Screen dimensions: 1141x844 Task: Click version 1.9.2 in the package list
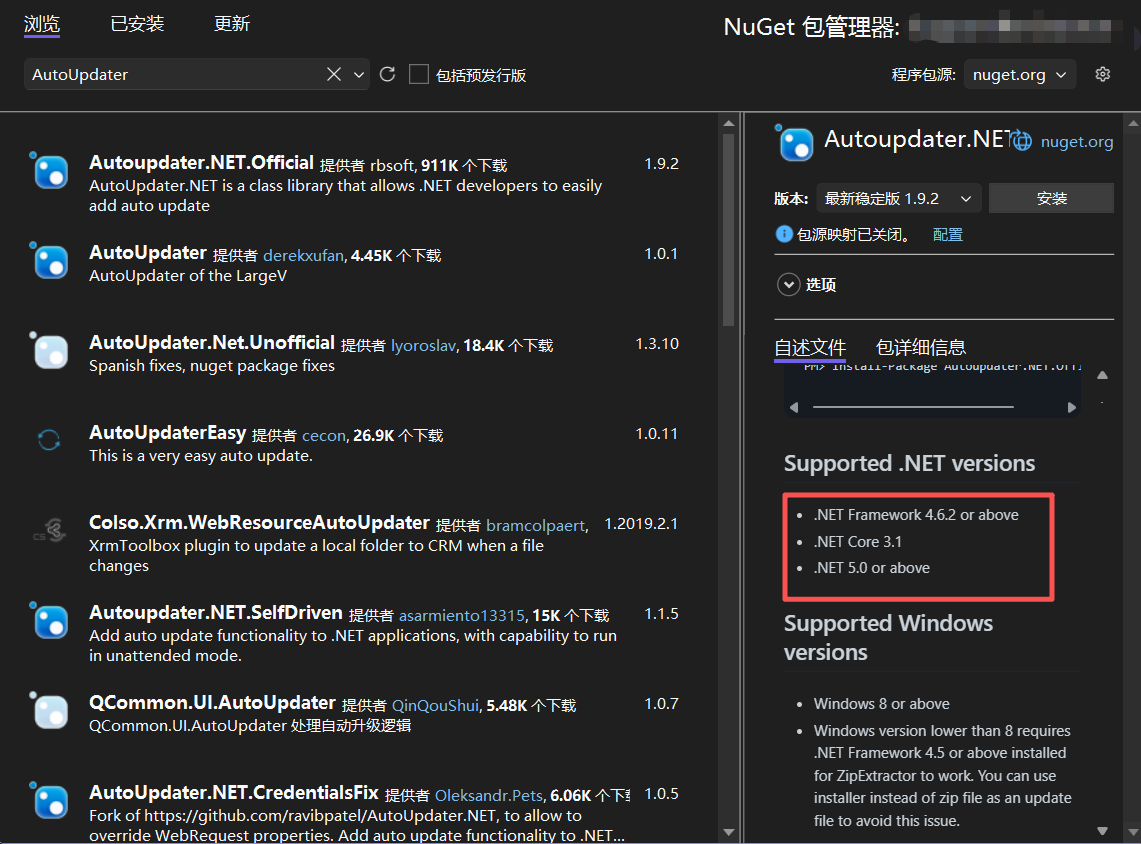[661, 164]
